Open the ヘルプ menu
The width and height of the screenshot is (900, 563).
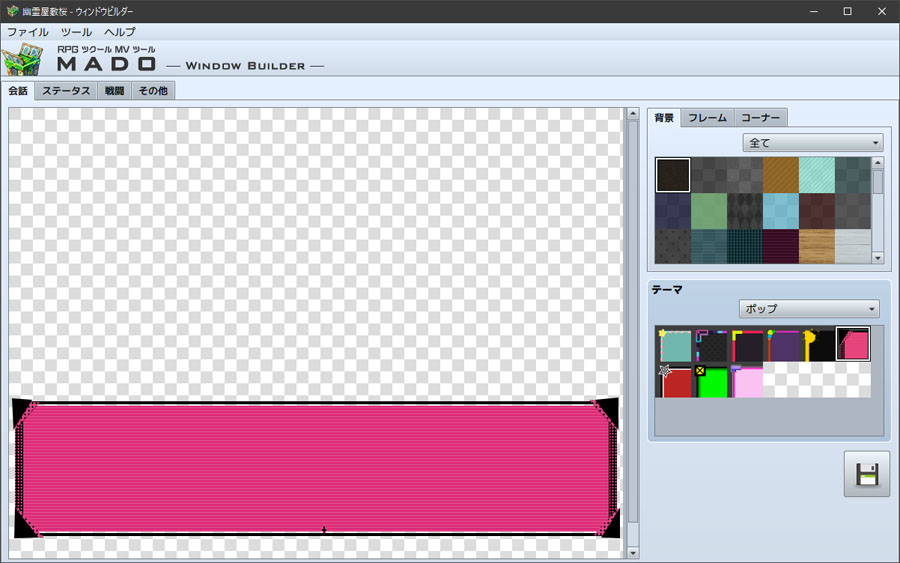click(120, 32)
